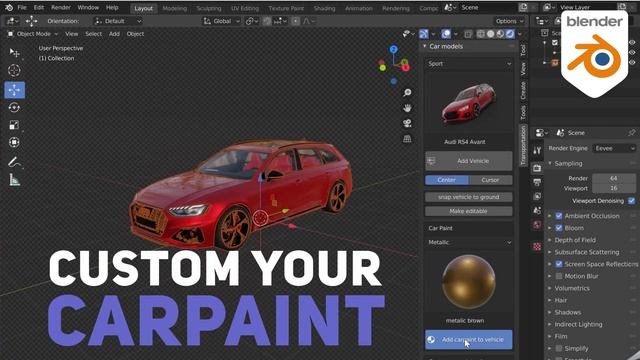Open the Texture properties tab icon
Viewport: 640px width, 360px height.
[537, 246]
